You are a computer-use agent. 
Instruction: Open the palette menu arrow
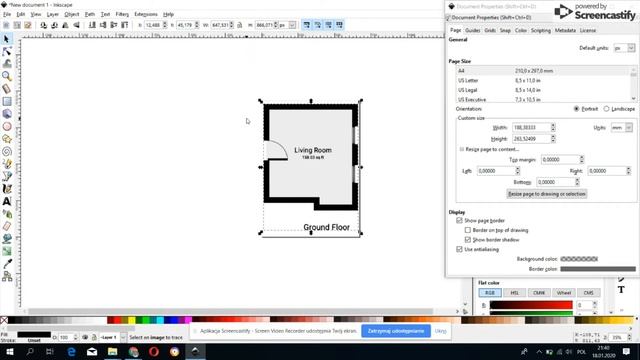pos(636,319)
